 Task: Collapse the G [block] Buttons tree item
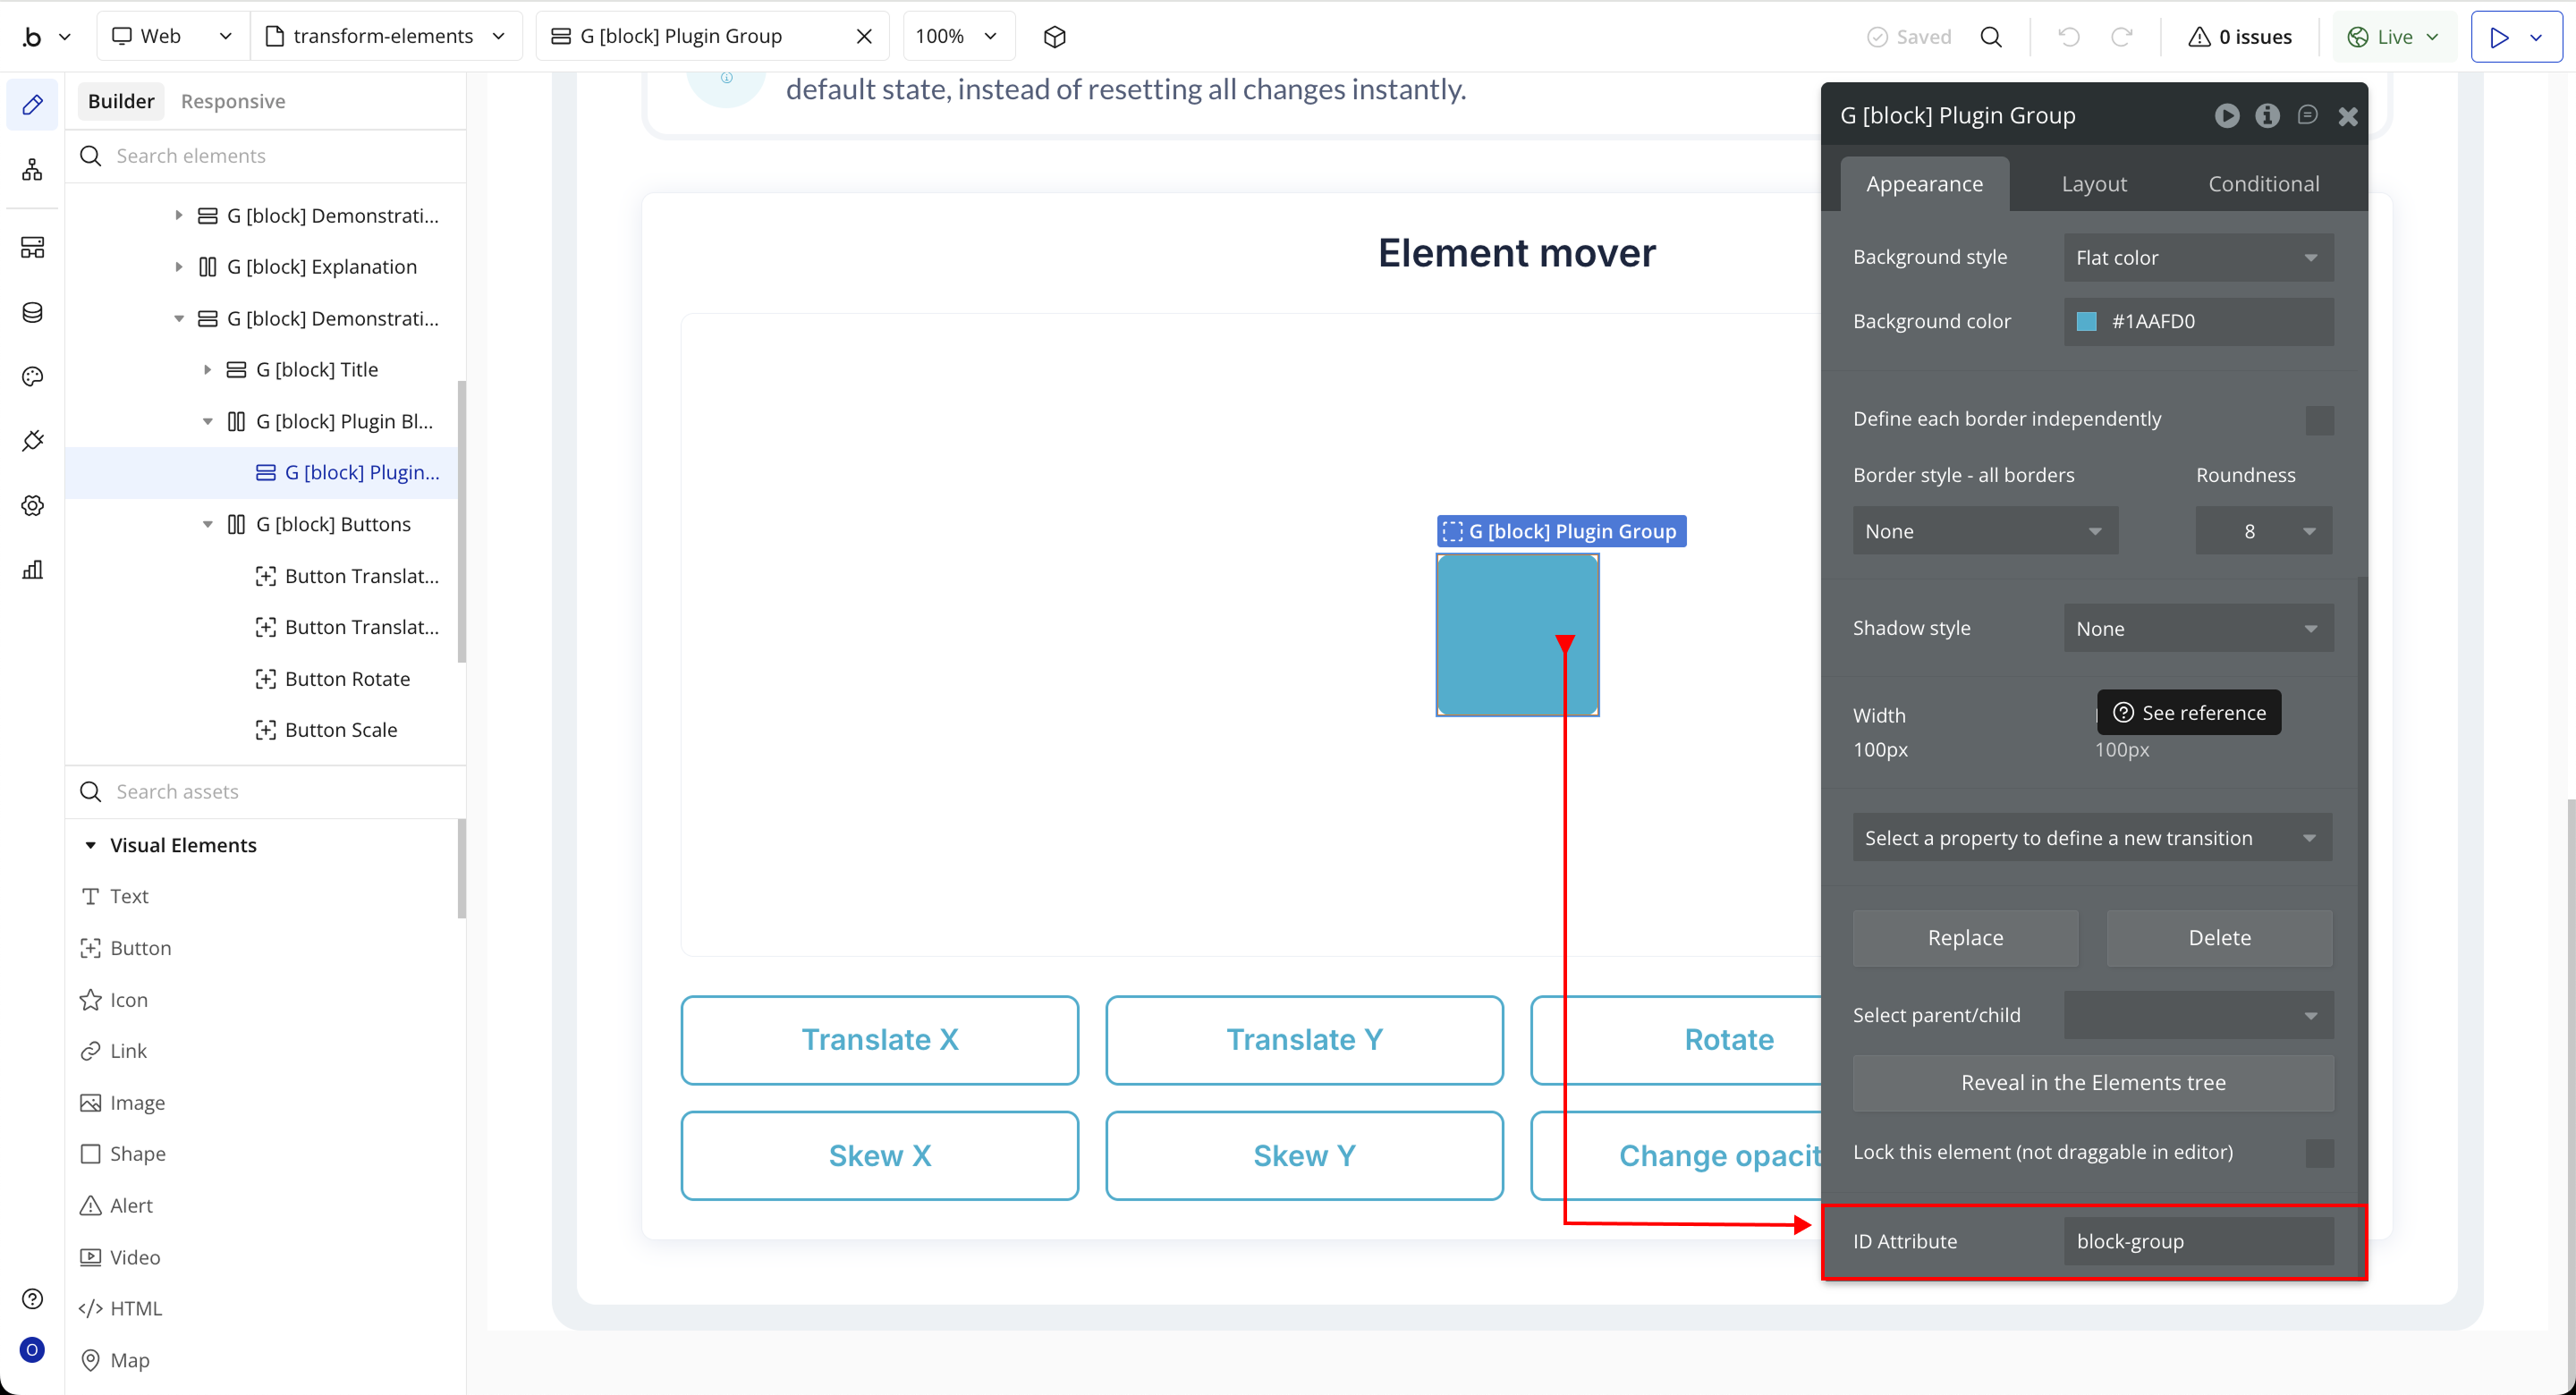(207, 524)
